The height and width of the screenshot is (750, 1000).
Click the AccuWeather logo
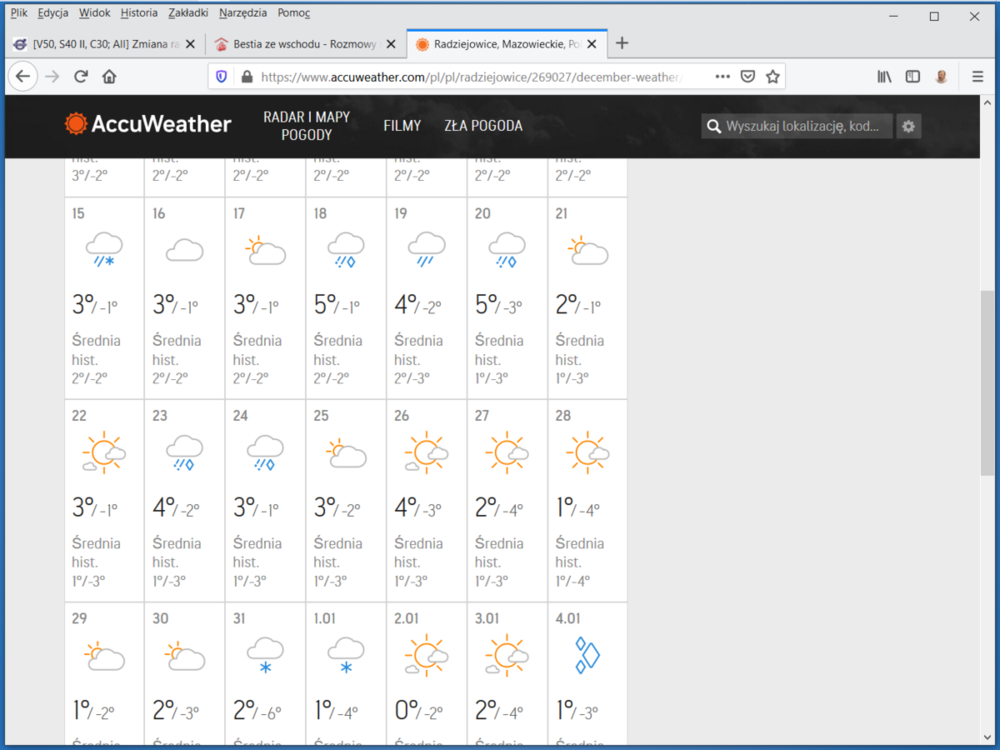(148, 125)
